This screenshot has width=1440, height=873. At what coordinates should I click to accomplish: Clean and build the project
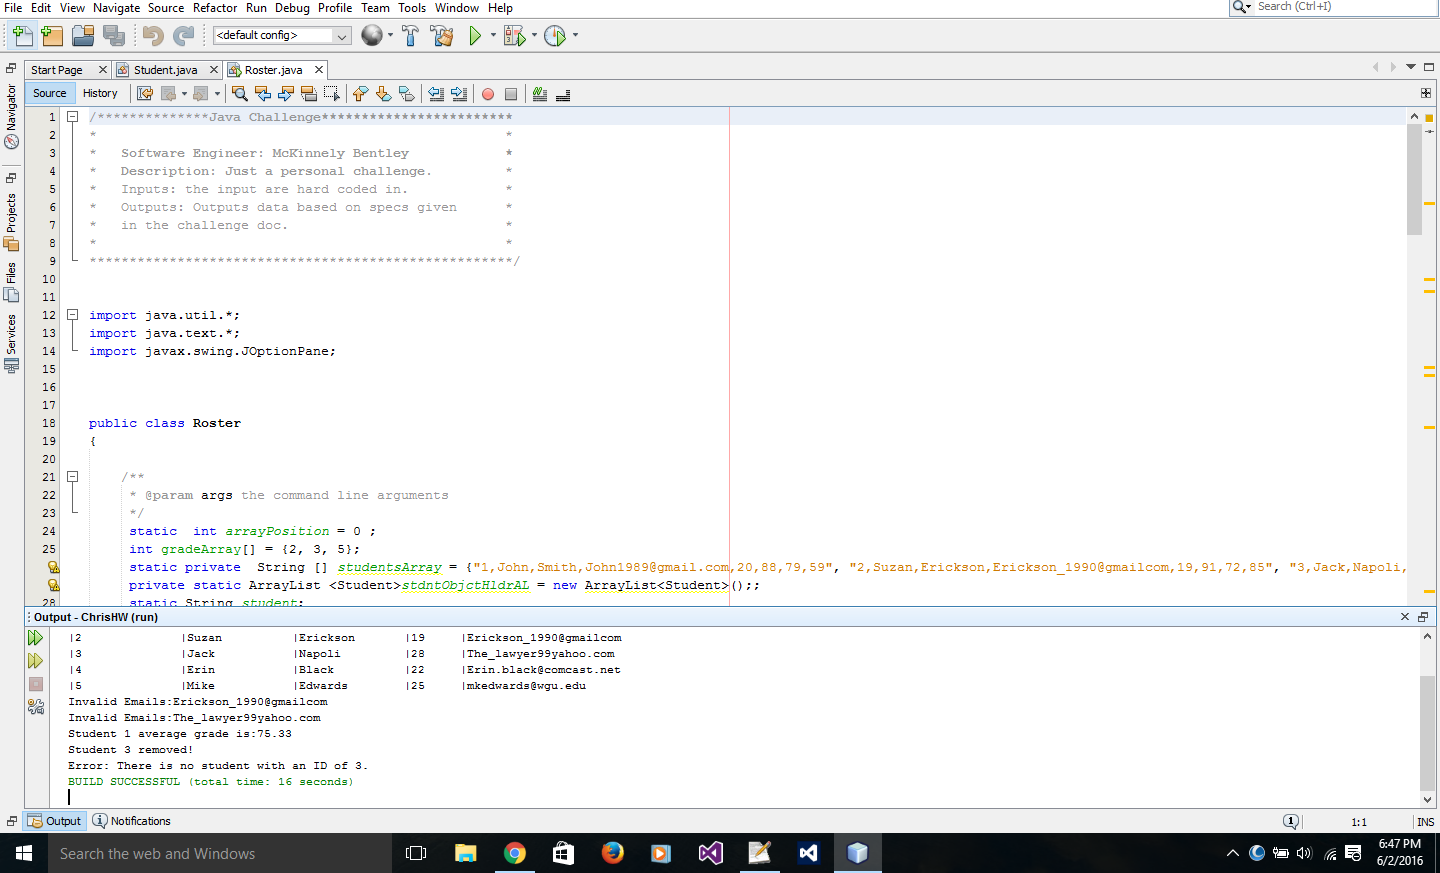(442, 36)
